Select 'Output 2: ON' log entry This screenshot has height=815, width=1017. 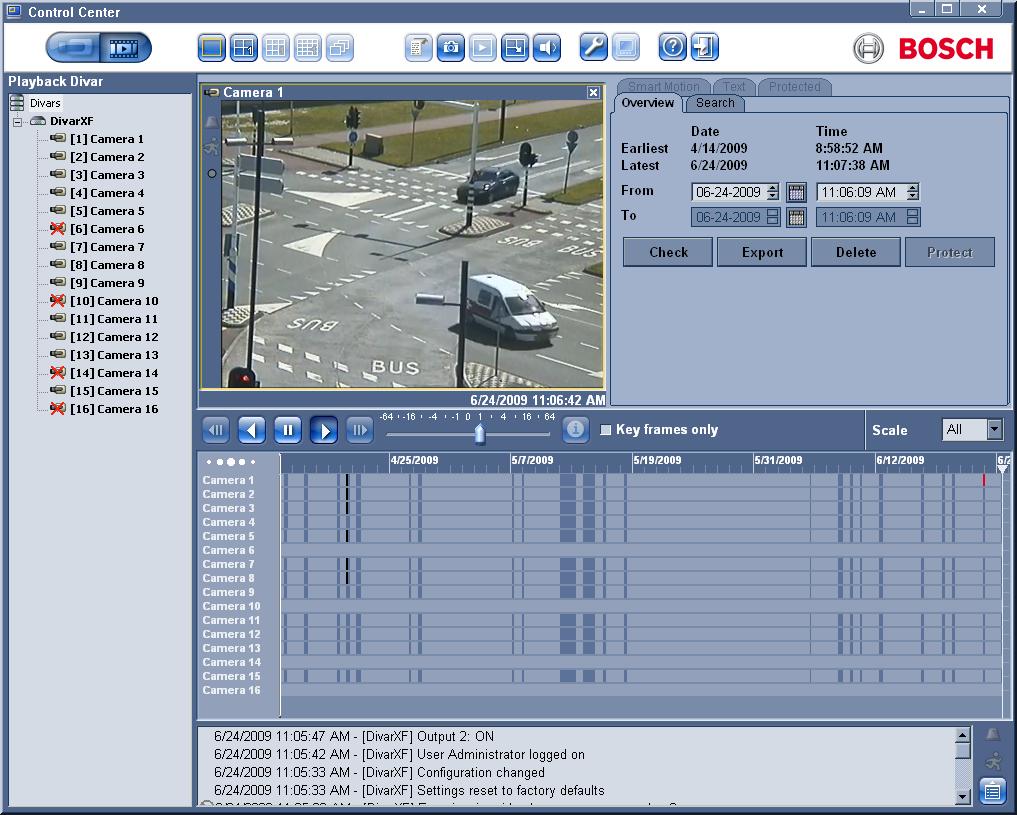pos(353,737)
